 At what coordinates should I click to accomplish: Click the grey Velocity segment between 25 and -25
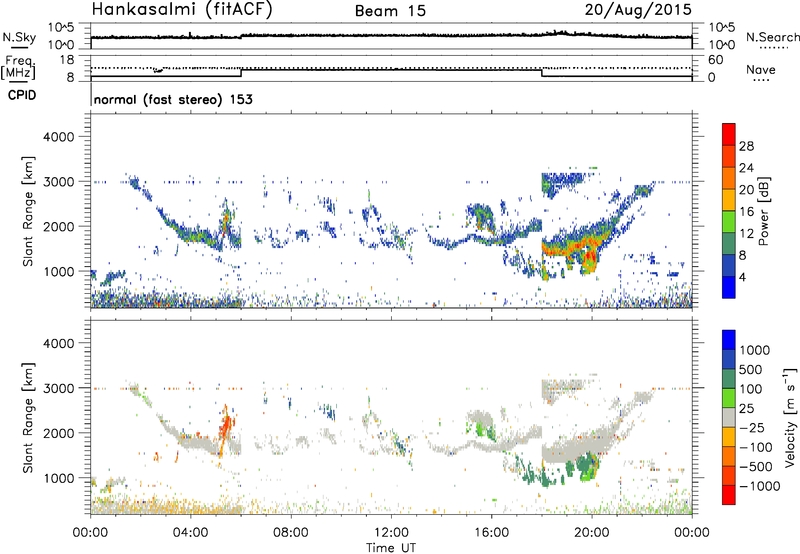coord(729,417)
